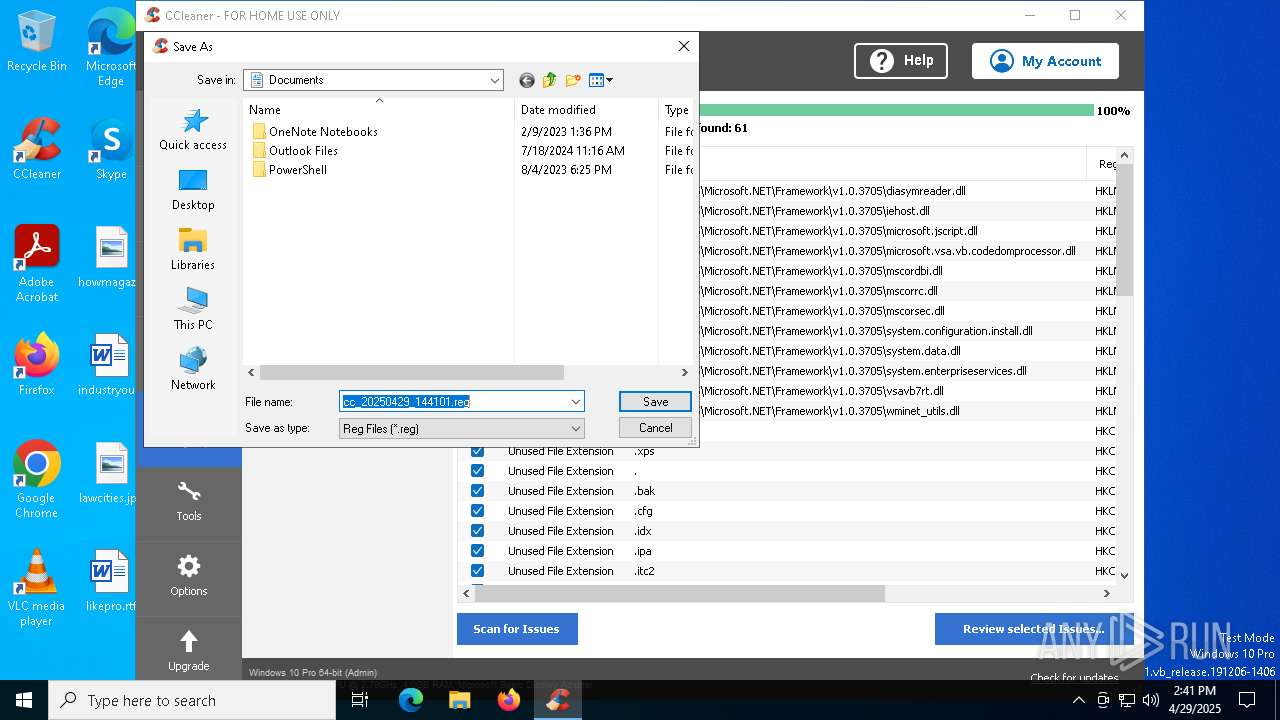Open CCleaner Help
1280x720 pixels.
tap(900, 61)
